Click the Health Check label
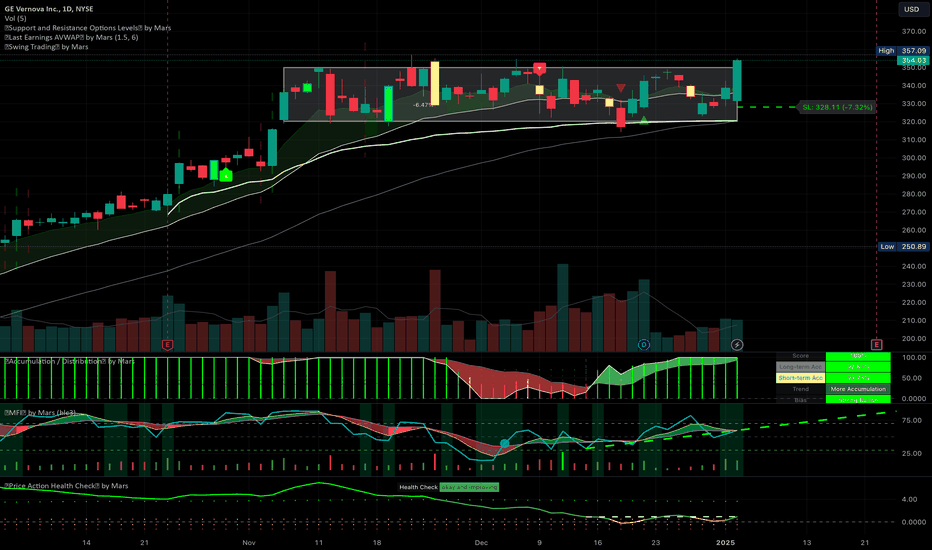 coord(418,487)
